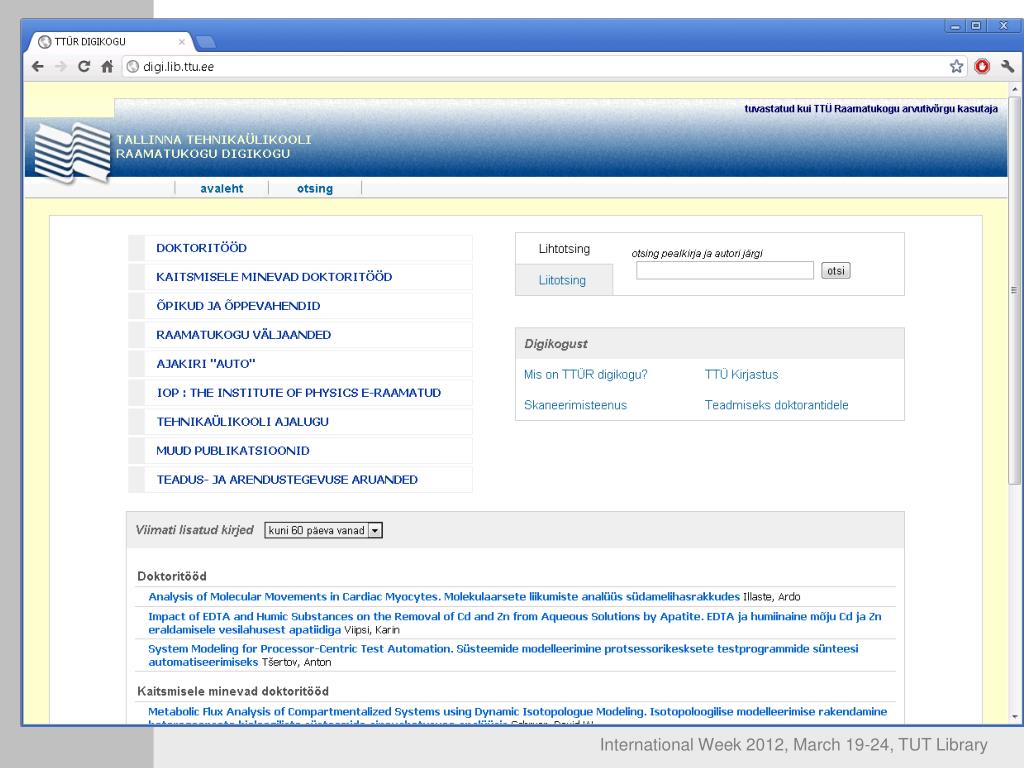Screen dimensions: 1024x768
Task: Click the author name Viipsi, Karin
Action: (x=372, y=630)
